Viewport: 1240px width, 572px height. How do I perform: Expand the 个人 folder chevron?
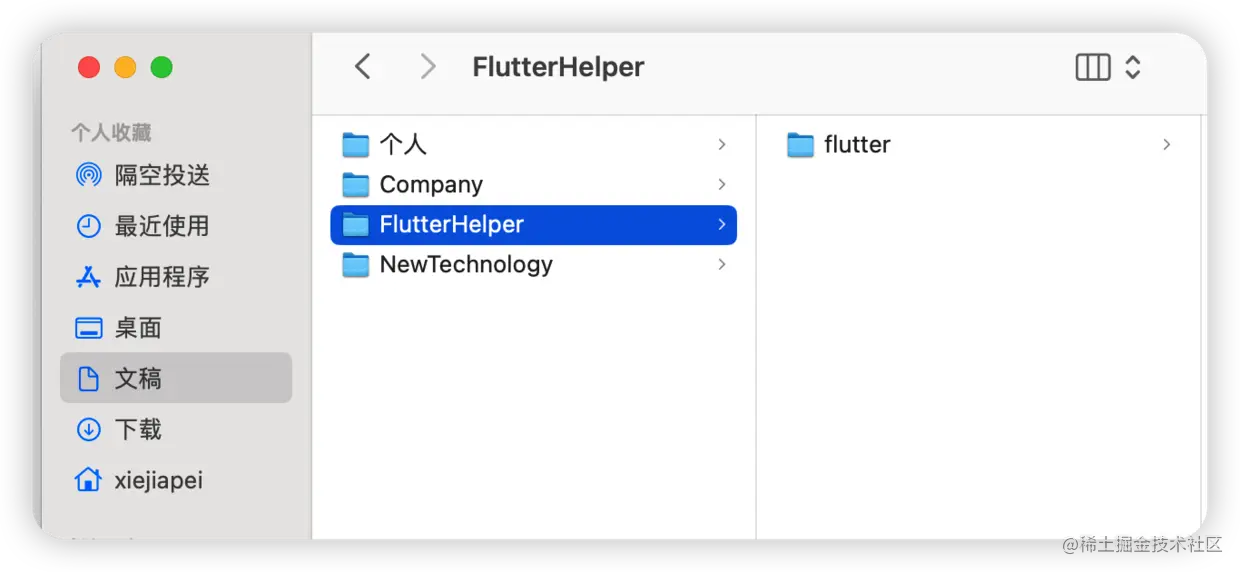(x=721, y=145)
